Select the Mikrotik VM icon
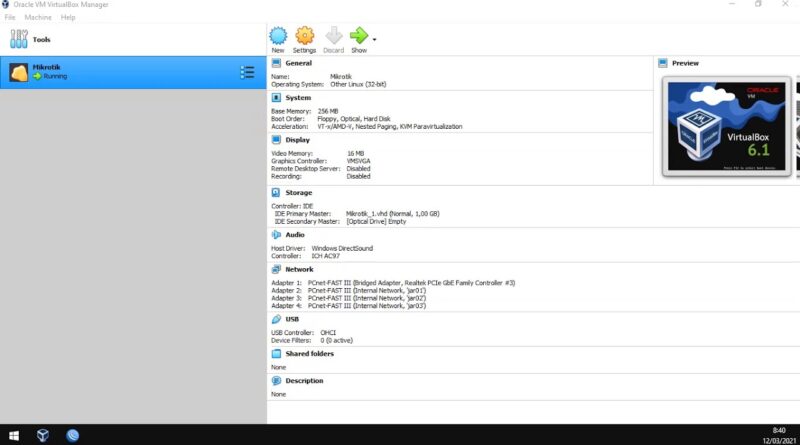Image resolution: width=800 pixels, height=445 pixels. (19, 72)
